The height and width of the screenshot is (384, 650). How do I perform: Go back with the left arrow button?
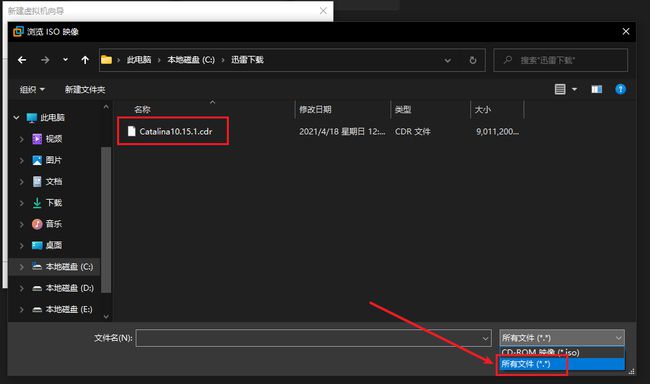pos(22,61)
